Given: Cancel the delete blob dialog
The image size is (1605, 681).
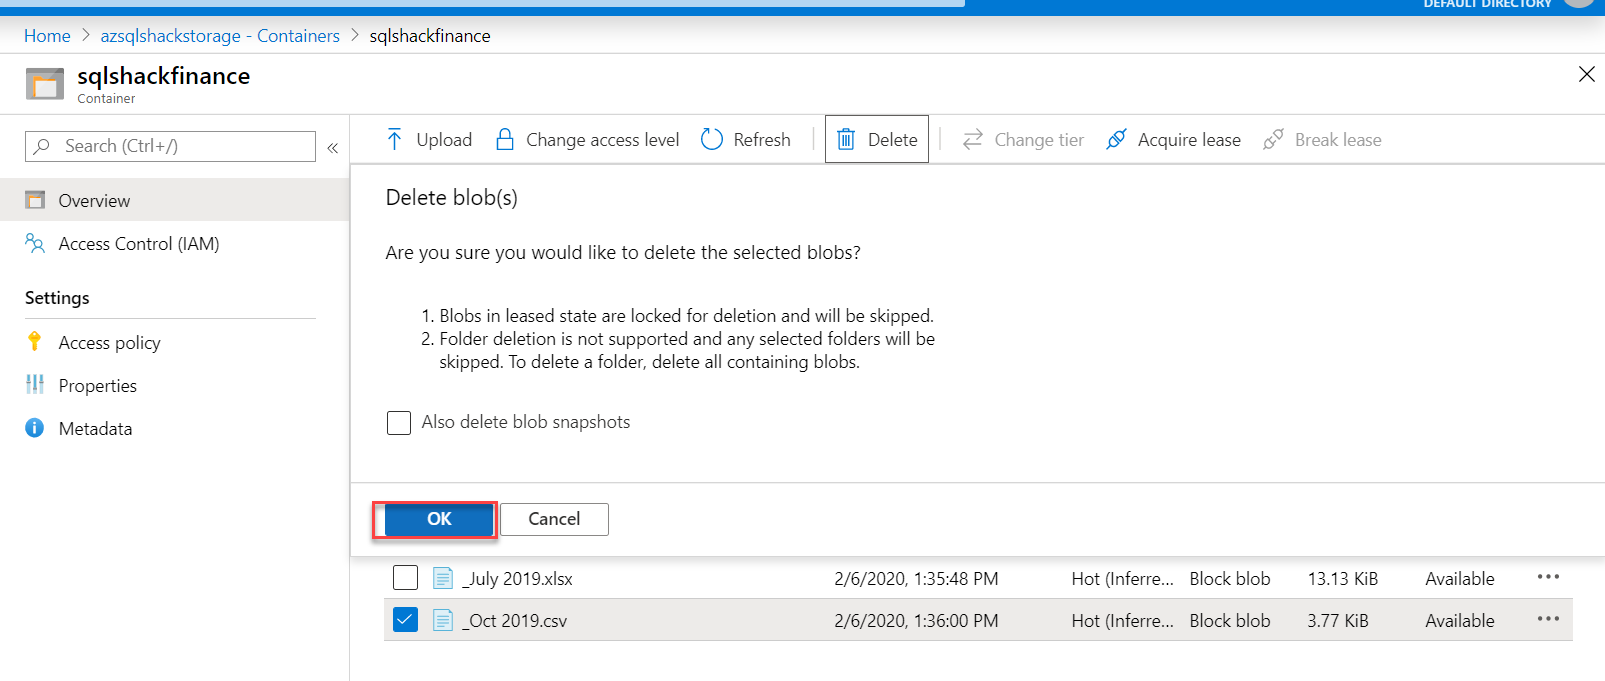Looking at the screenshot, I should click(554, 519).
